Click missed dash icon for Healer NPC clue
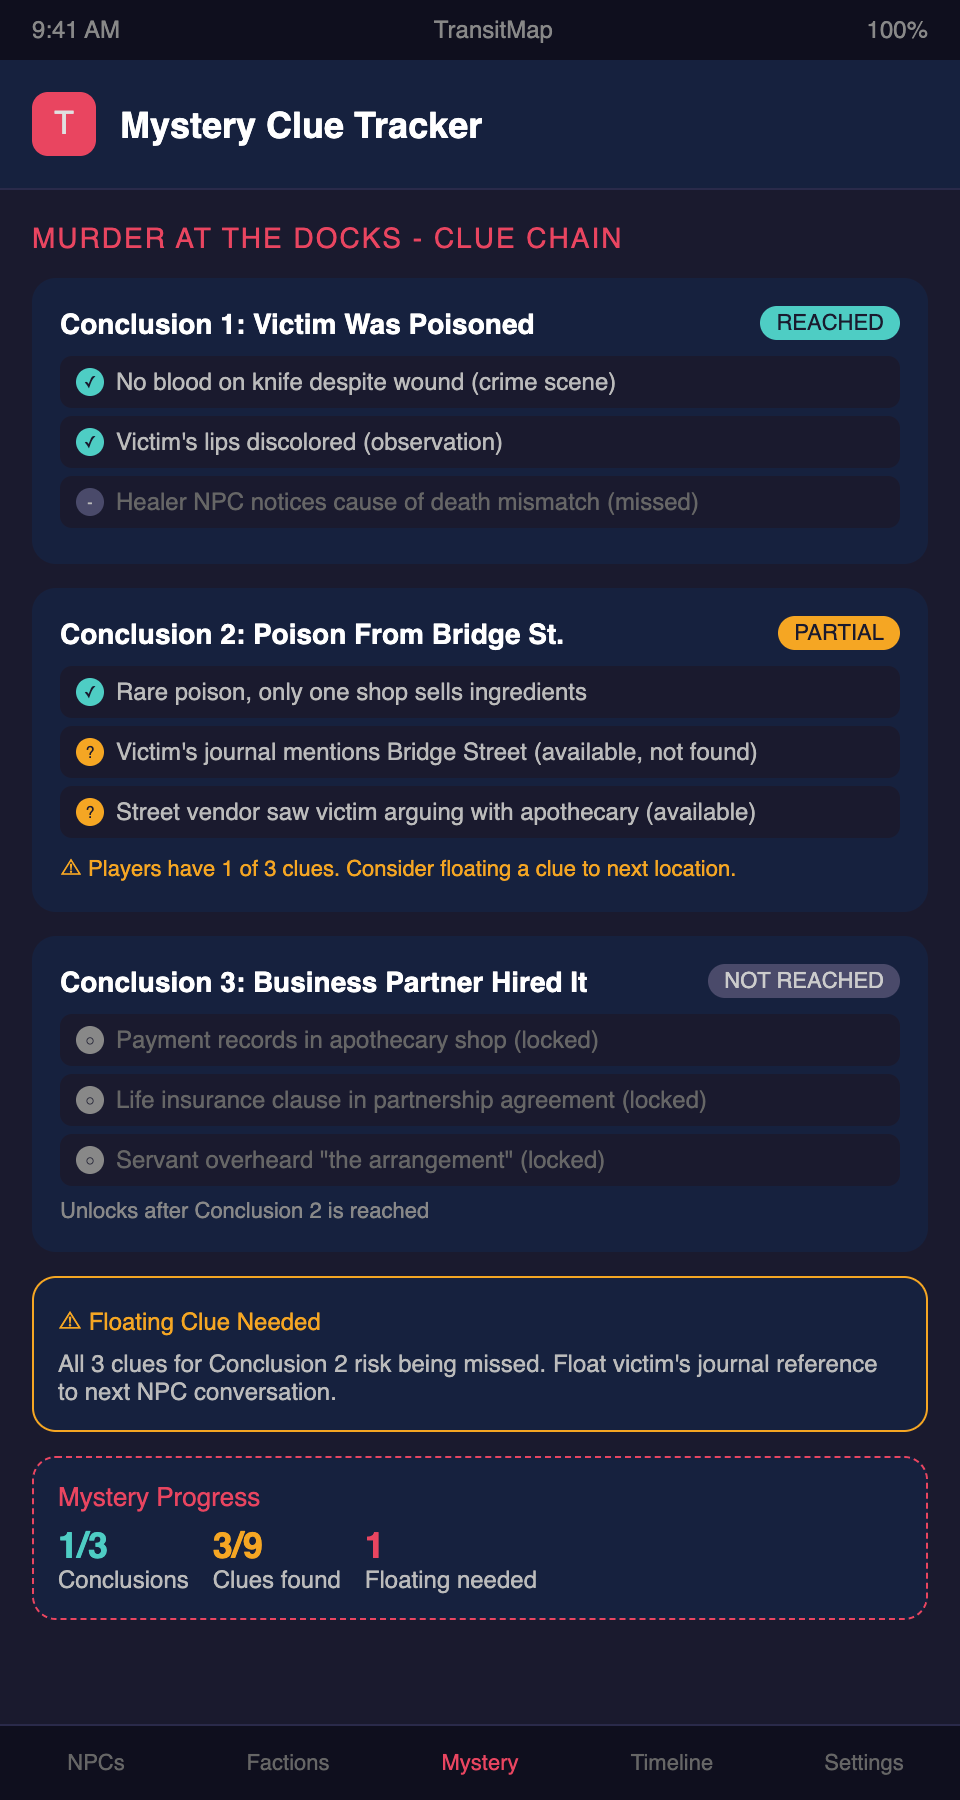 pyautogui.click(x=90, y=502)
